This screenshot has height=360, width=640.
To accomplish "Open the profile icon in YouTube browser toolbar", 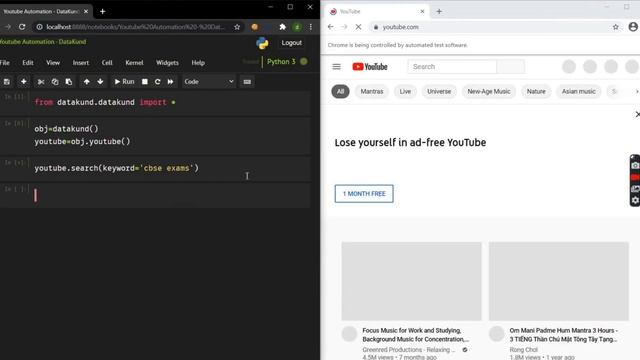I will tap(633, 27).
